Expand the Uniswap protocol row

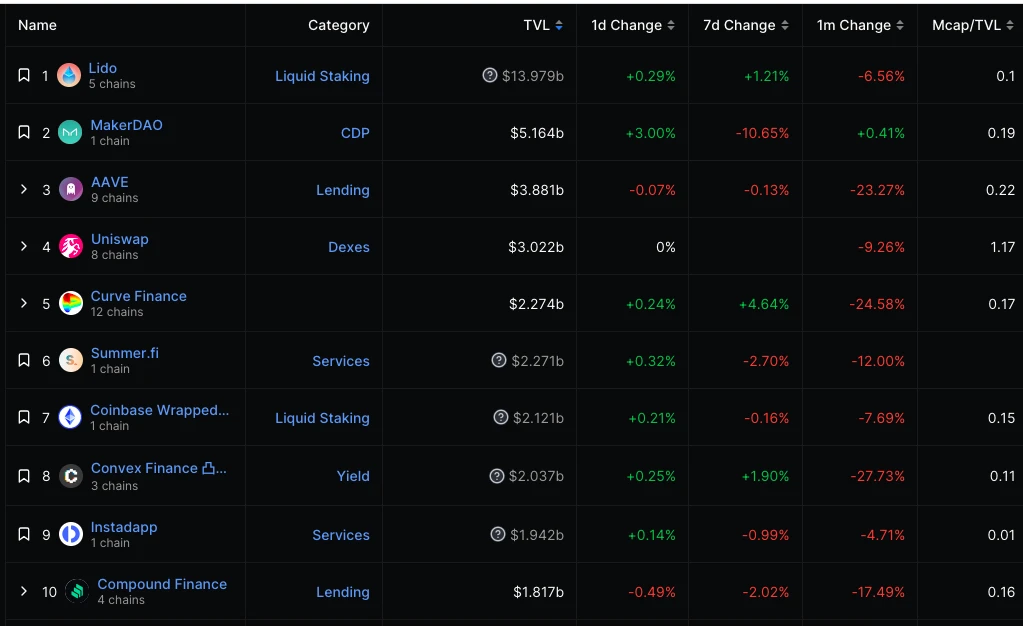click(24, 246)
